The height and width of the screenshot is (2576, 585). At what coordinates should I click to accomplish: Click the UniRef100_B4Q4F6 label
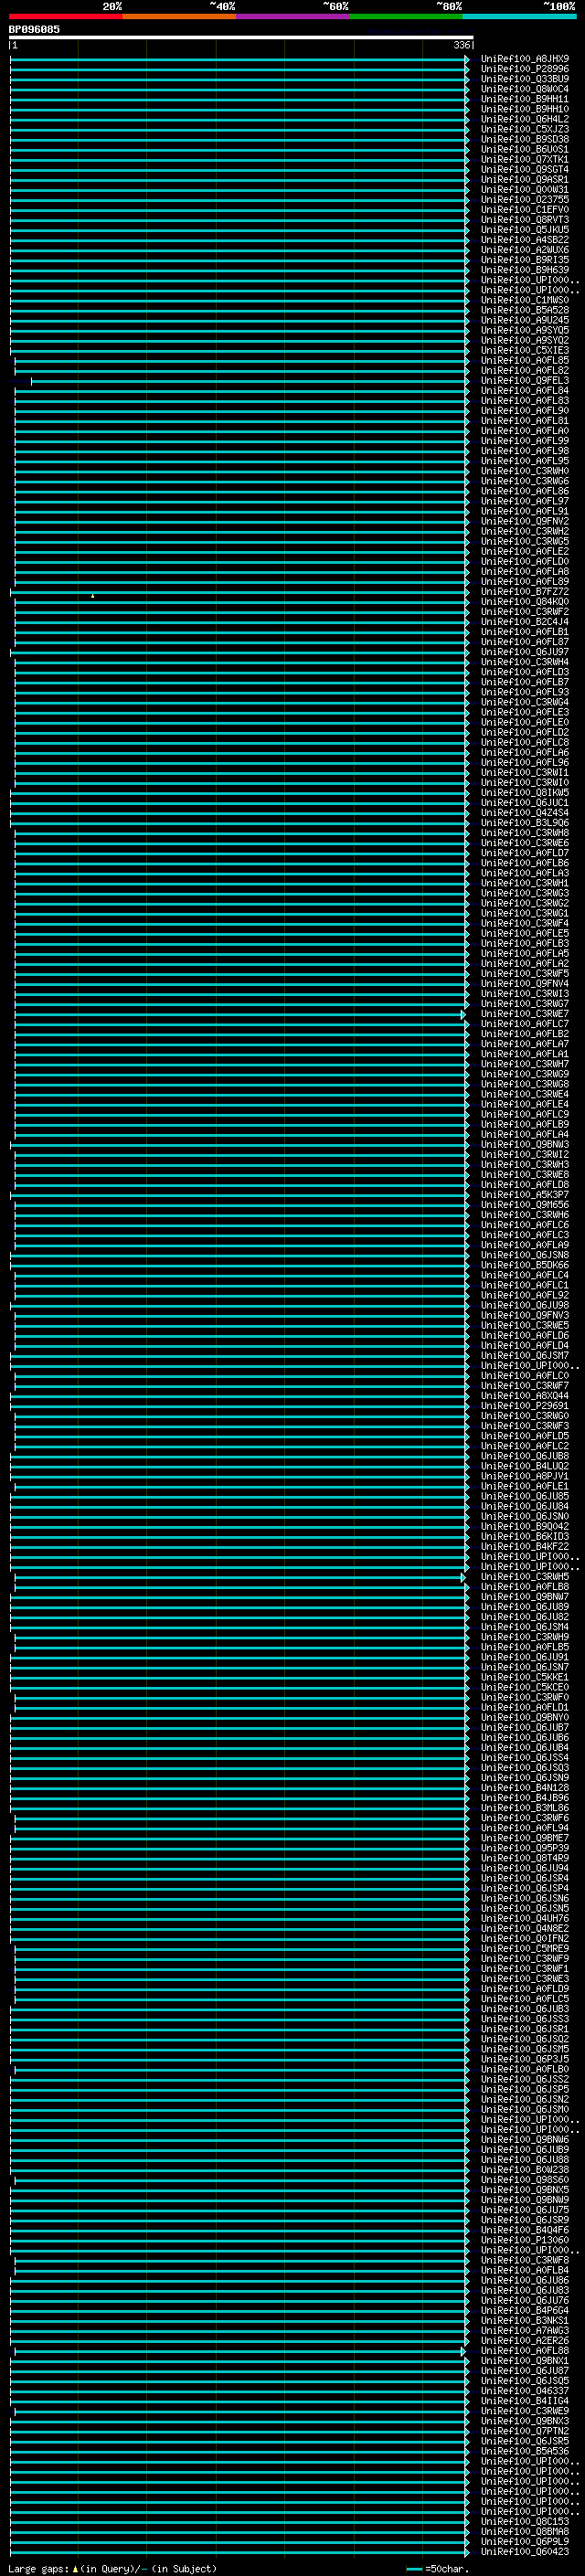pos(524,2230)
